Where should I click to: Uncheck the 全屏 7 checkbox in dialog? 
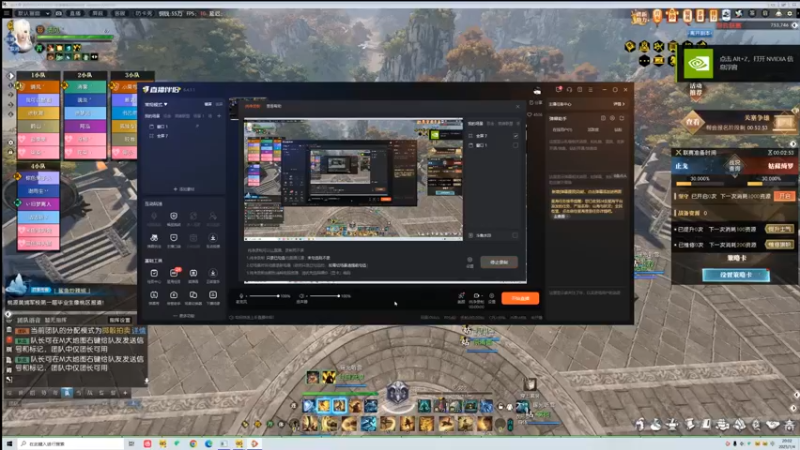(x=516, y=136)
